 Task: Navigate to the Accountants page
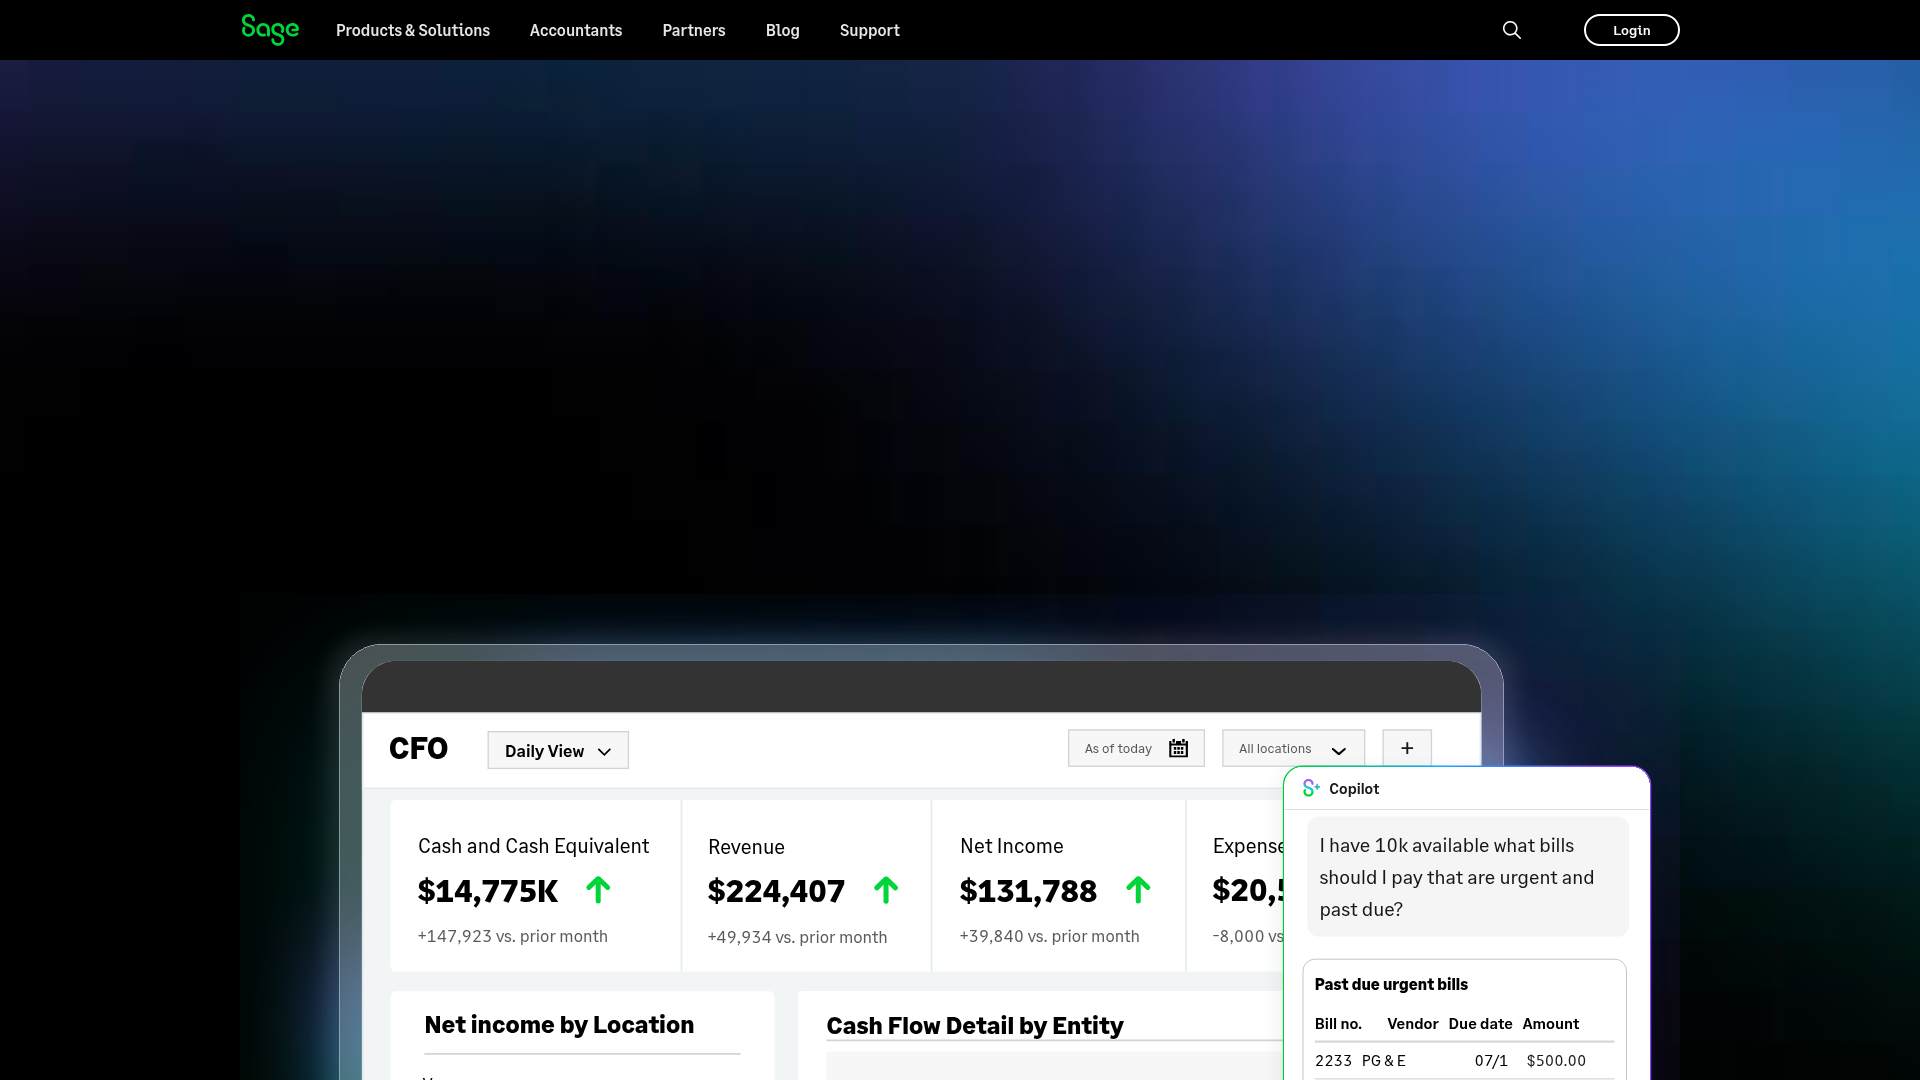pos(575,30)
